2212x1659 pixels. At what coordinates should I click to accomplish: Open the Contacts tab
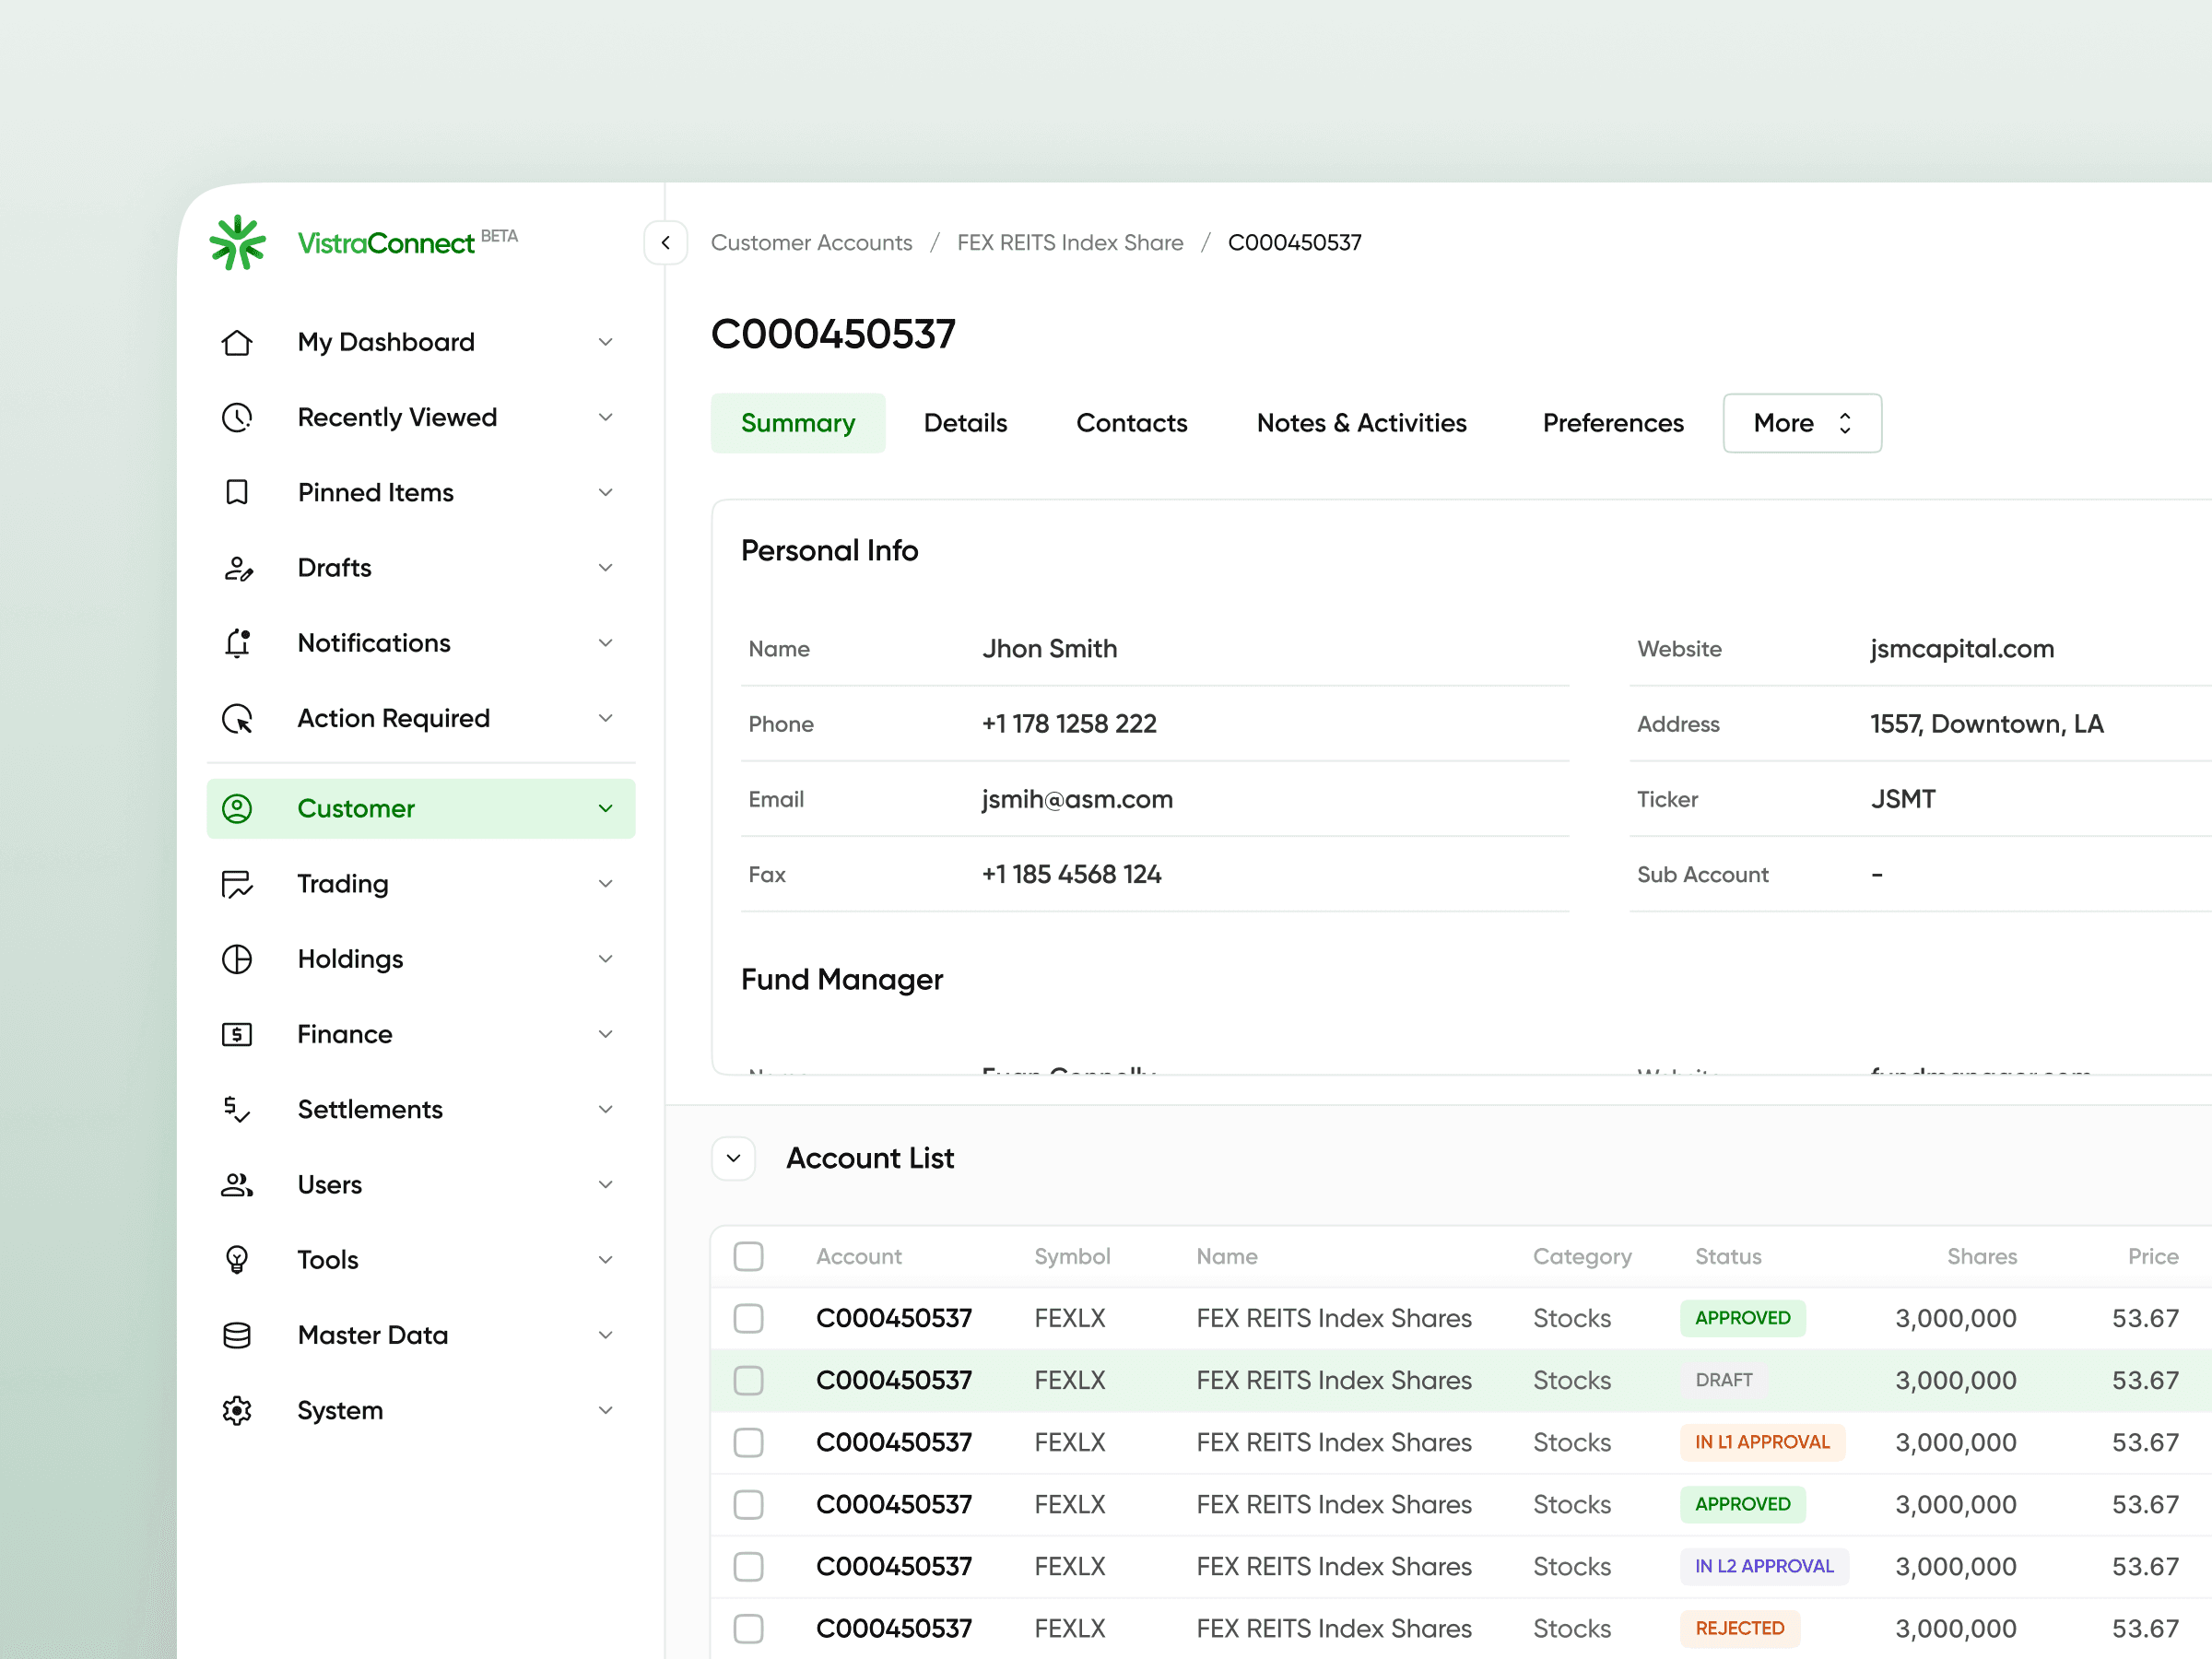(1132, 423)
